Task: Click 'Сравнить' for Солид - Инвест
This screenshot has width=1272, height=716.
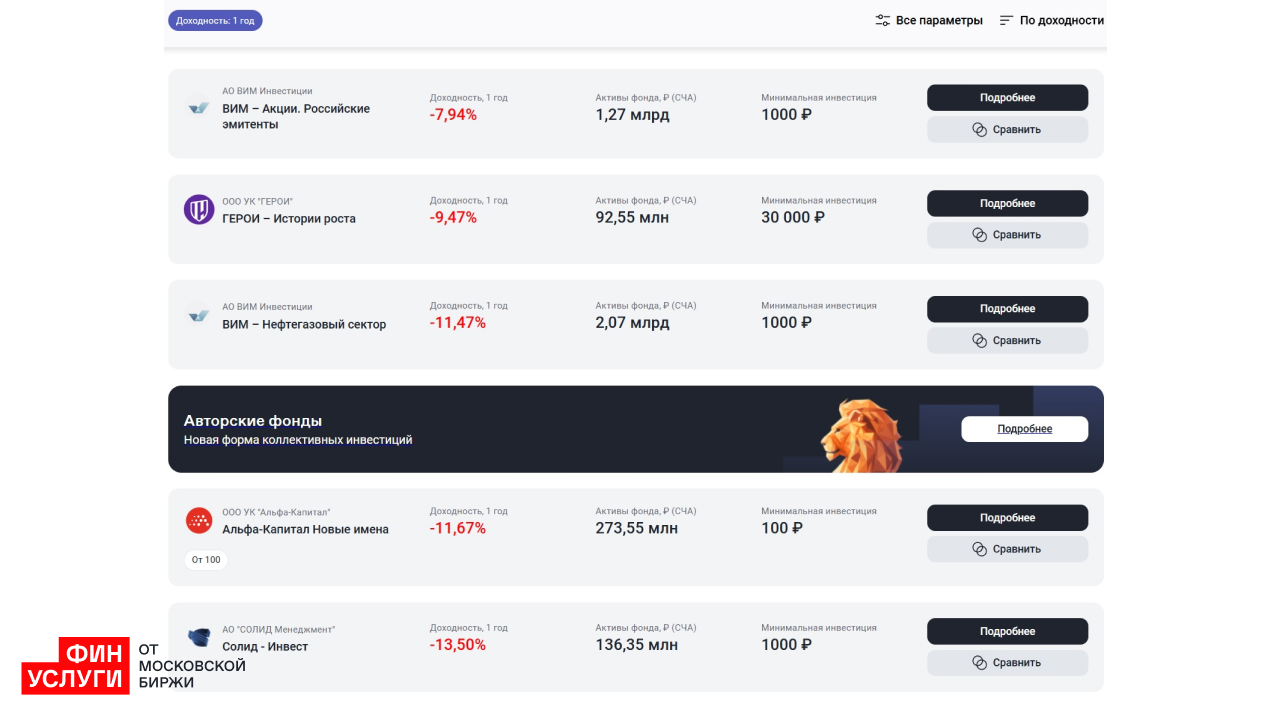Action: coord(1007,663)
